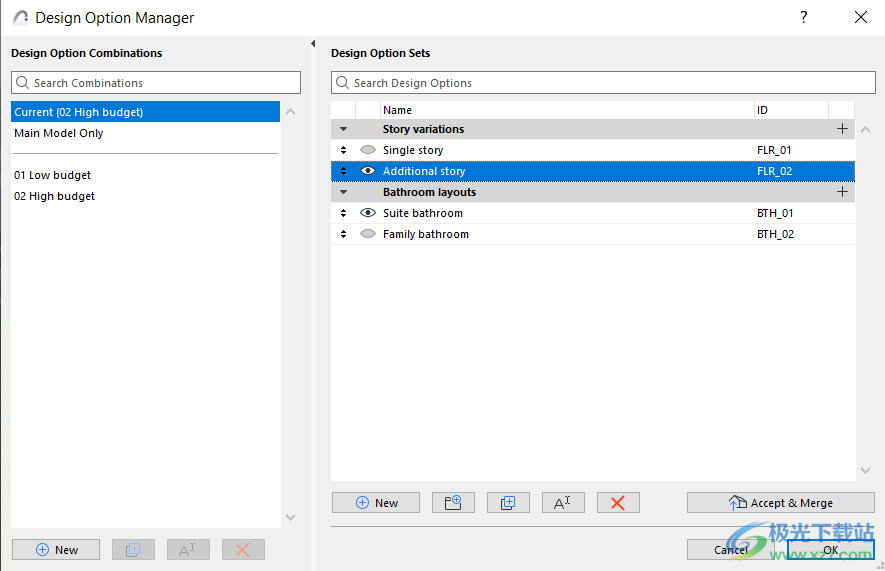Click scroll down arrow in option sets list
The width and height of the screenshot is (885, 571).
point(865,470)
